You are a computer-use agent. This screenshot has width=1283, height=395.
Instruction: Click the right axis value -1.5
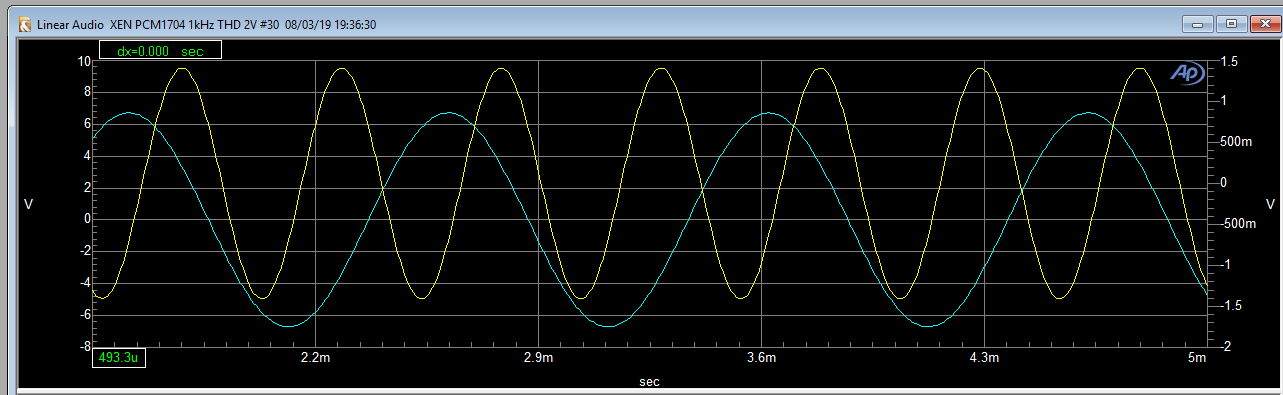[x=1230, y=305]
